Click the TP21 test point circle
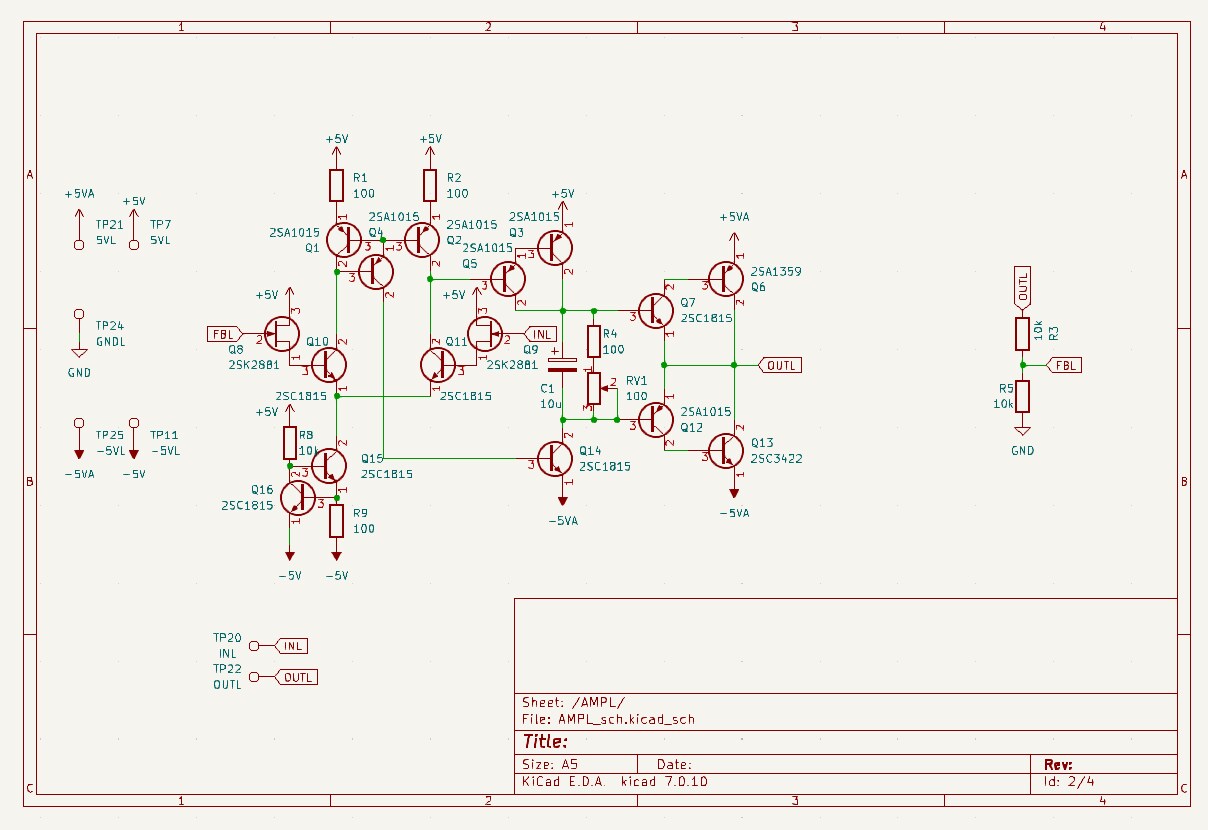Image resolution: width=1208 pixels, height=830 pixels. coord(79,244)
